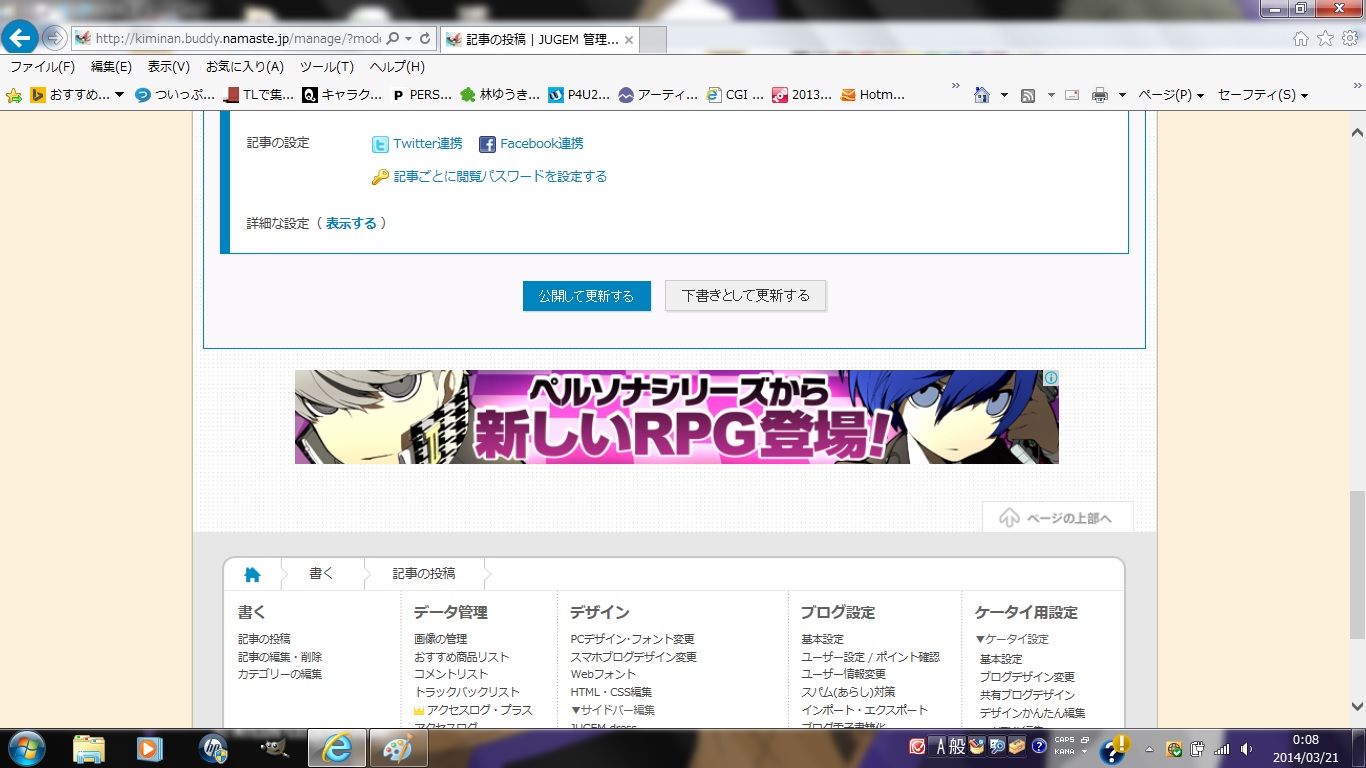Open the P4U2 bookmark

point(578,95)
